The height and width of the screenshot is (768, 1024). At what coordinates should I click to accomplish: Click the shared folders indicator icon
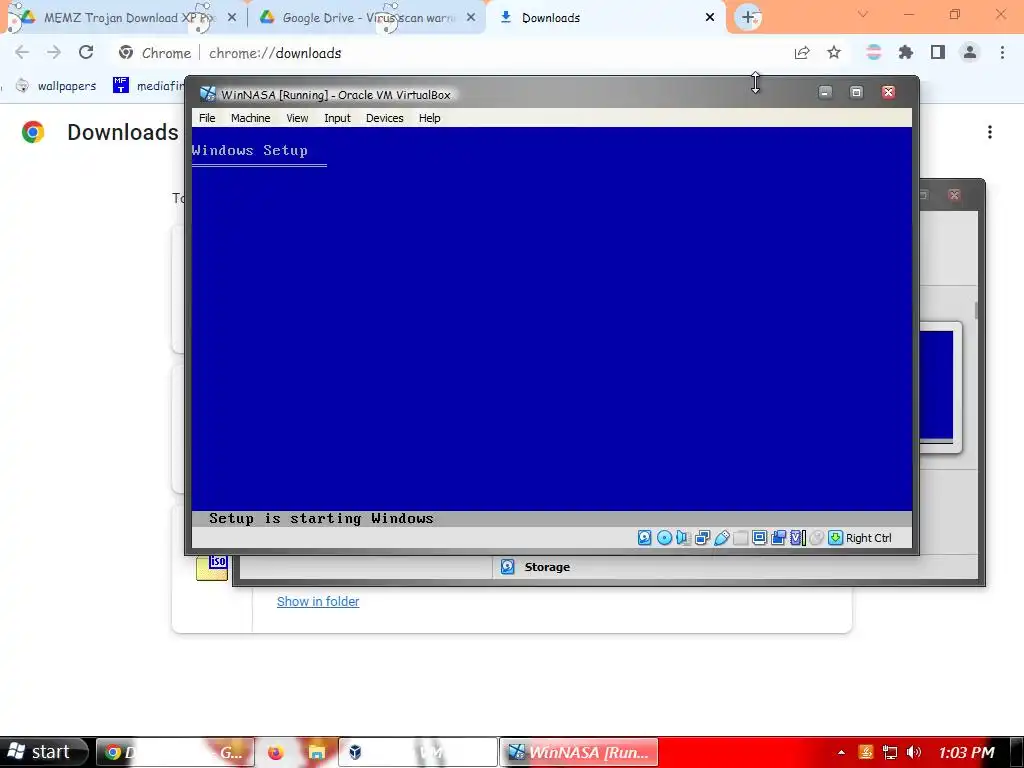[740, 537]
